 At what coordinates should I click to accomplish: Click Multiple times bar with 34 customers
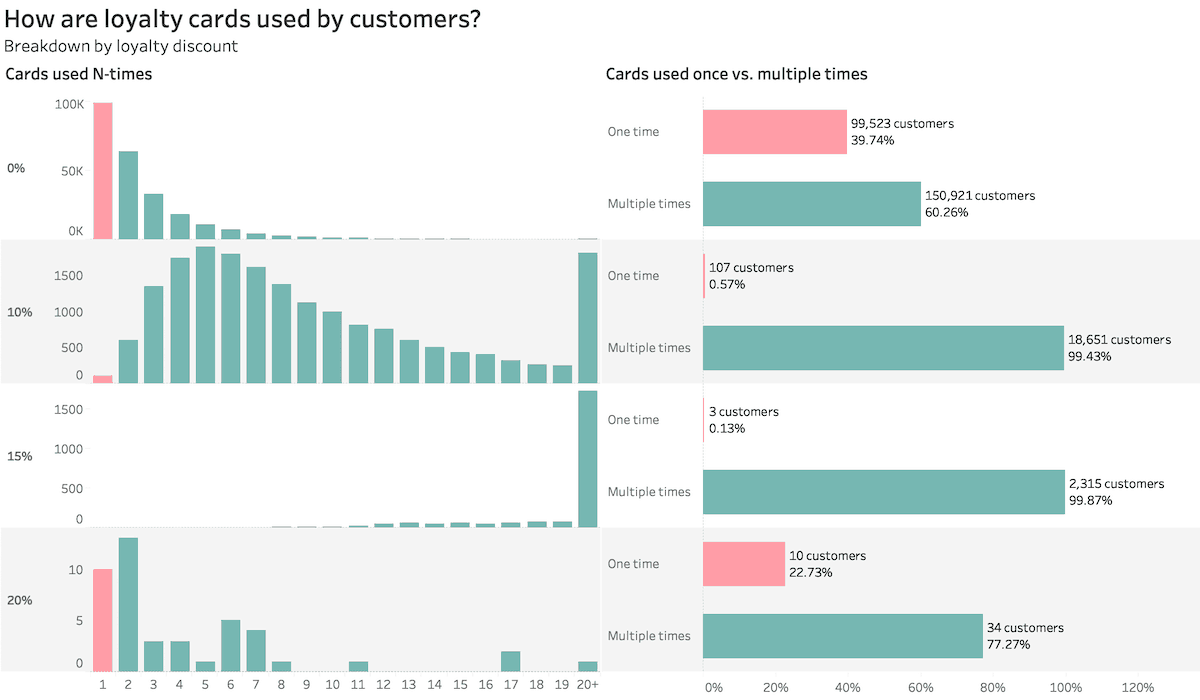pyautogui.click(x=843, y=636)
